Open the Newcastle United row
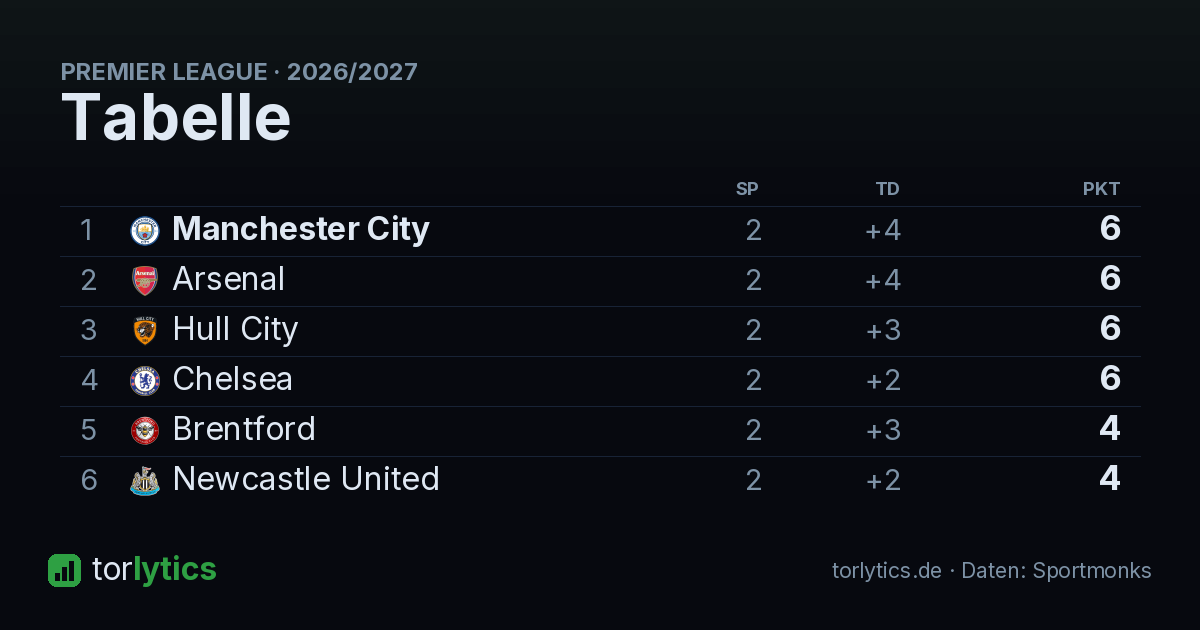Viewport: 1200px width, 630px height. pyautogui.click(x=600, y=481)
